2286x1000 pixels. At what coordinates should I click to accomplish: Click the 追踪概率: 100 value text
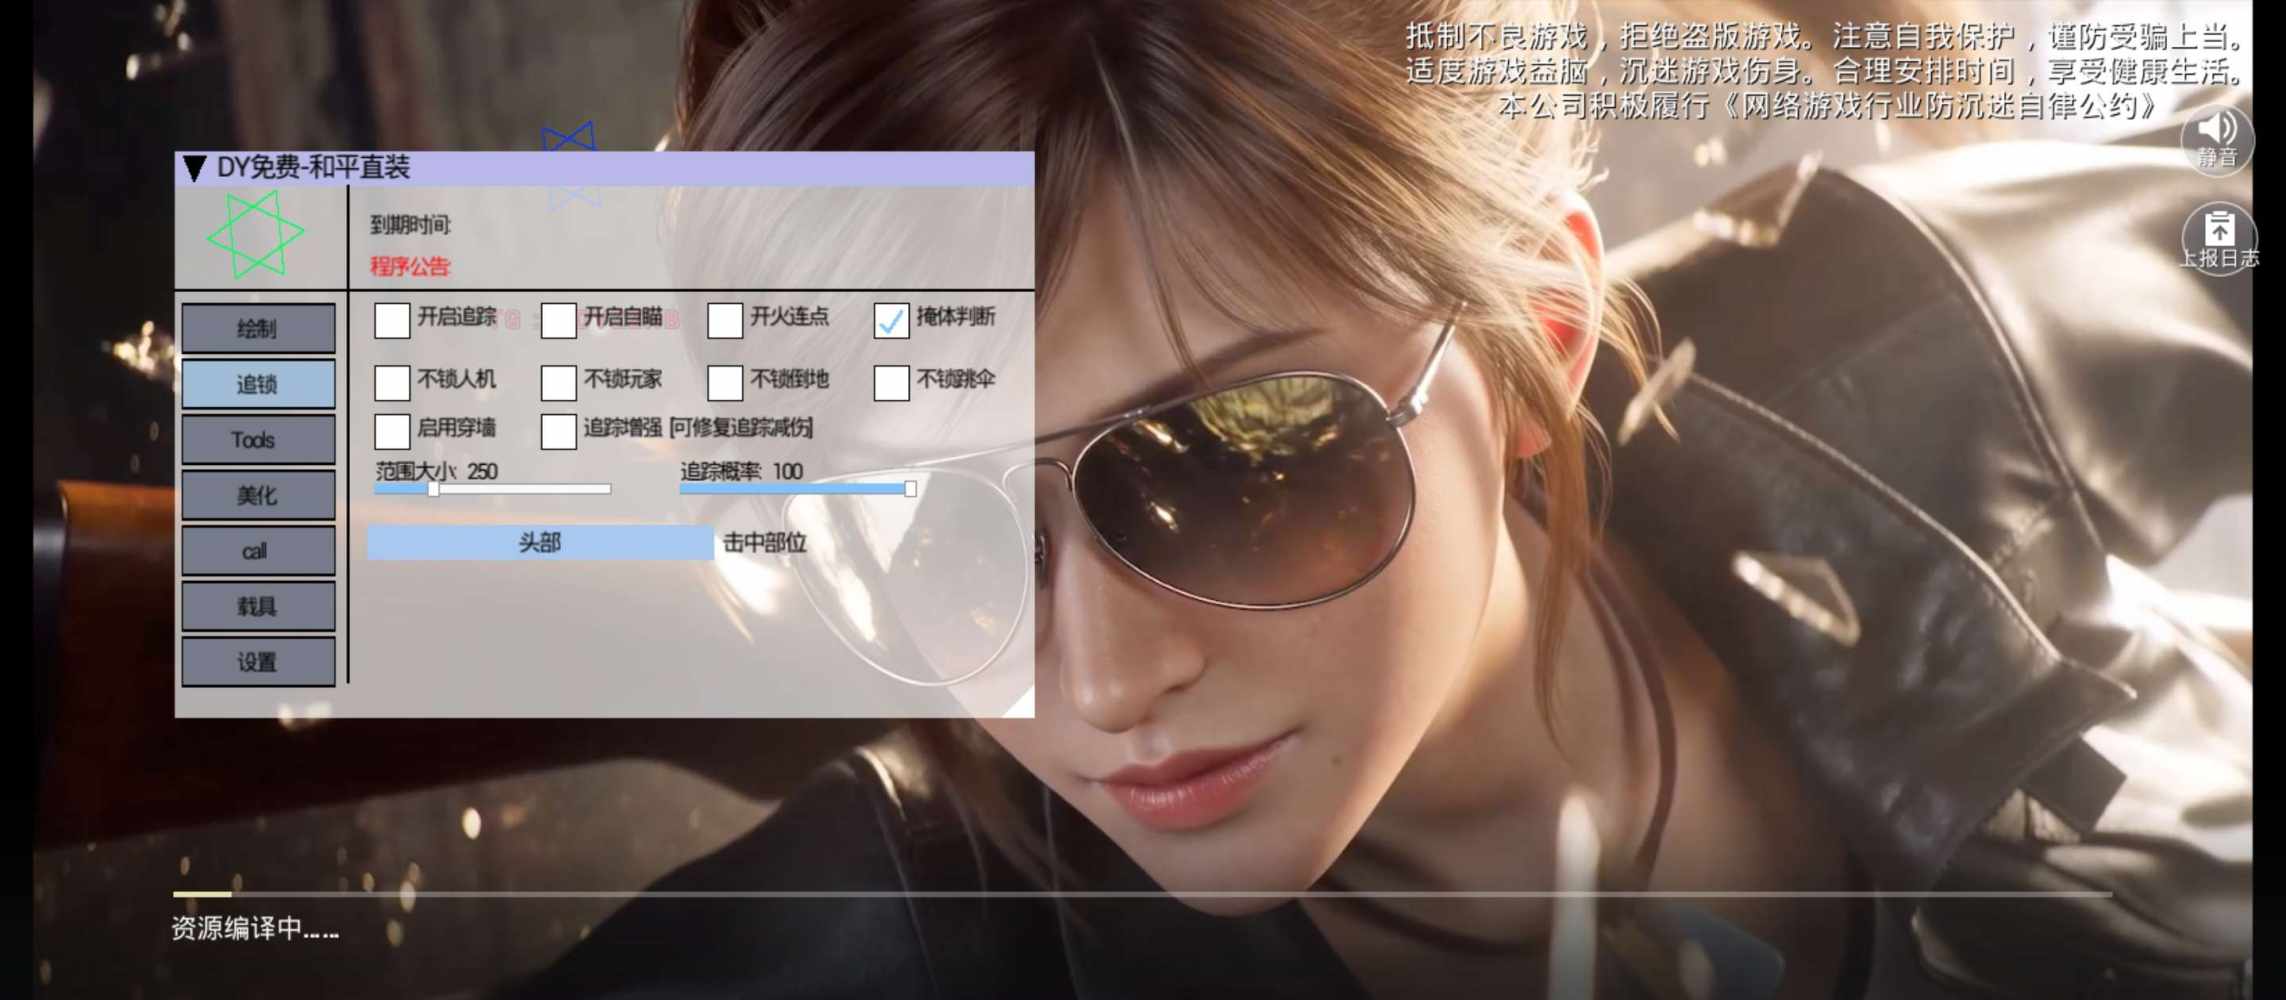click(x=742, y=471)
